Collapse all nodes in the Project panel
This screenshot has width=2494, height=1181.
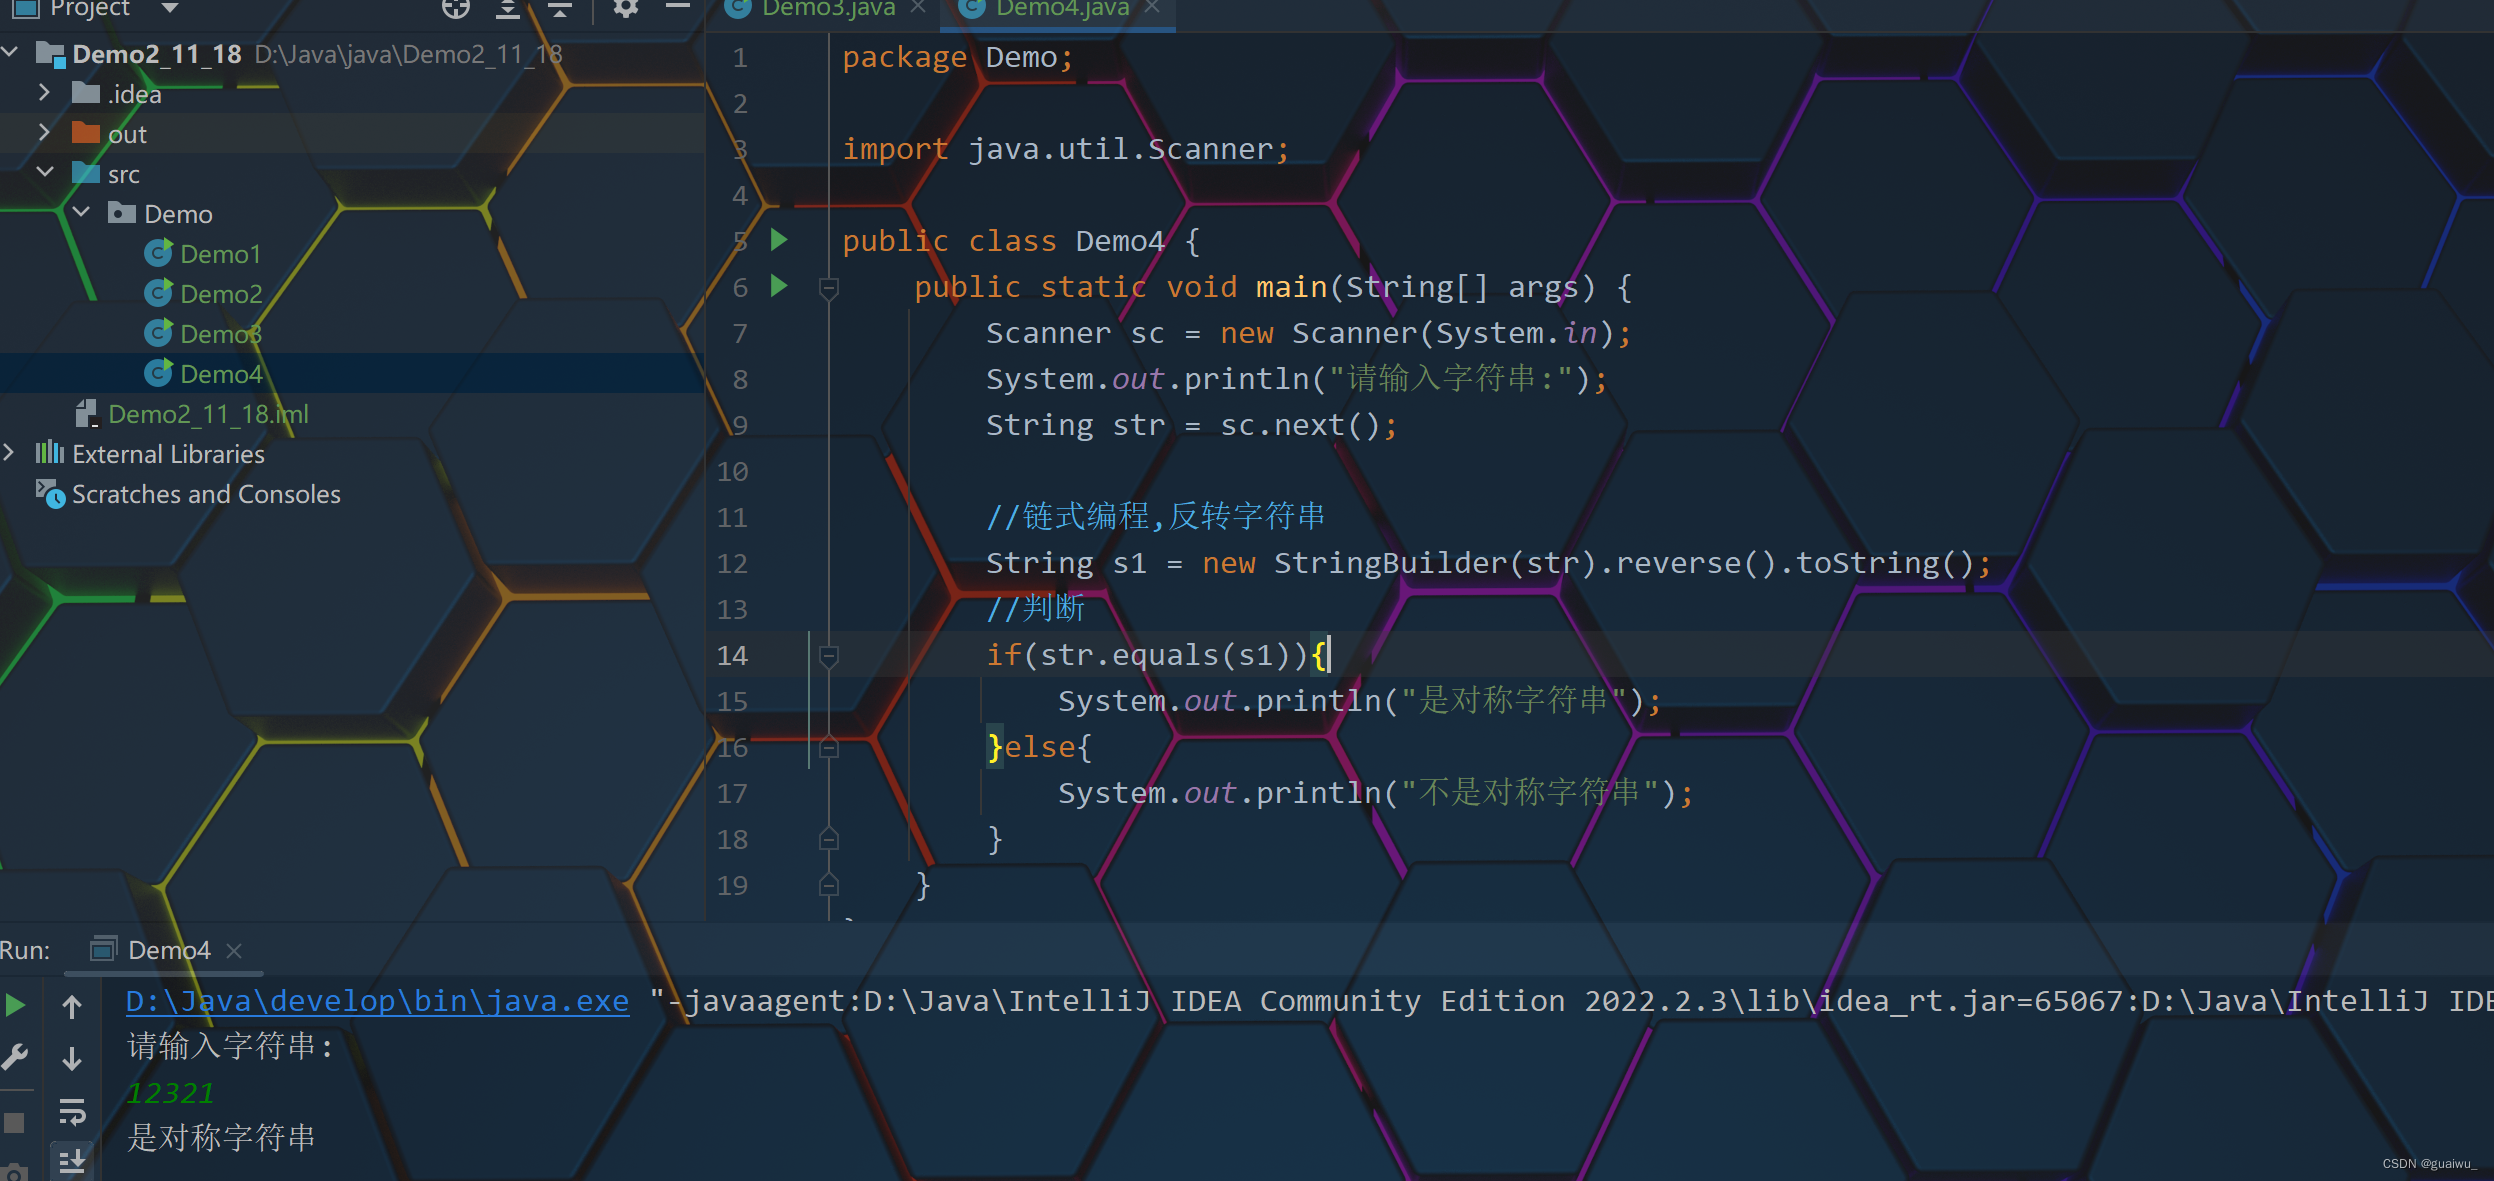point(559,9)
